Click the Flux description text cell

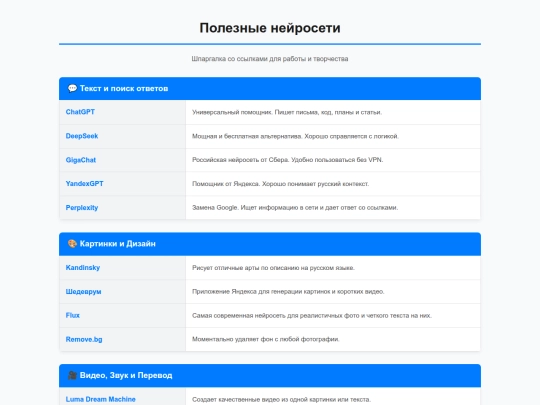point(333,315)
